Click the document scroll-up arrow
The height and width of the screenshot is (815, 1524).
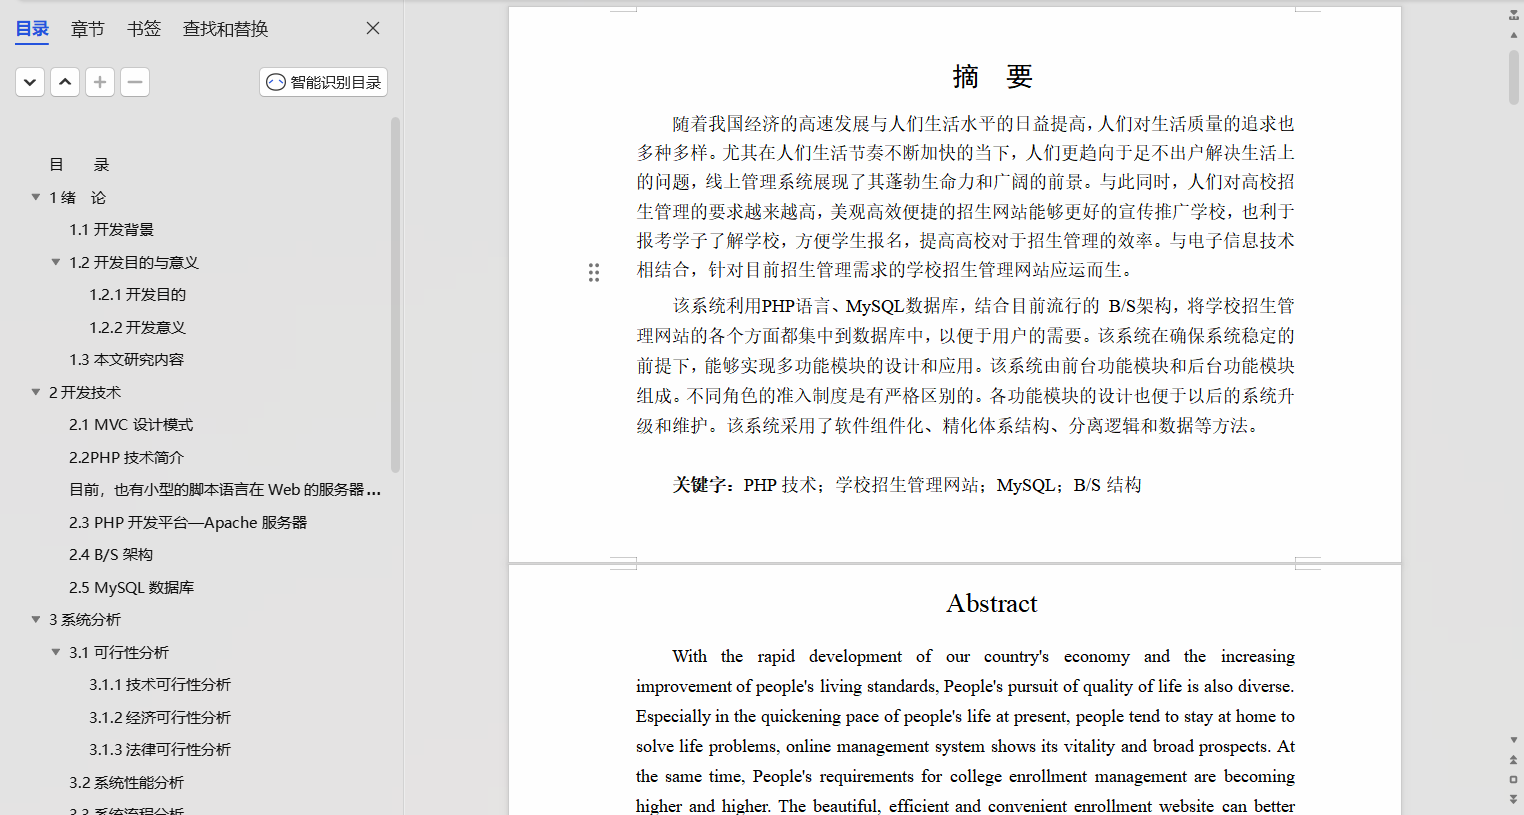tap(1514, 35)
